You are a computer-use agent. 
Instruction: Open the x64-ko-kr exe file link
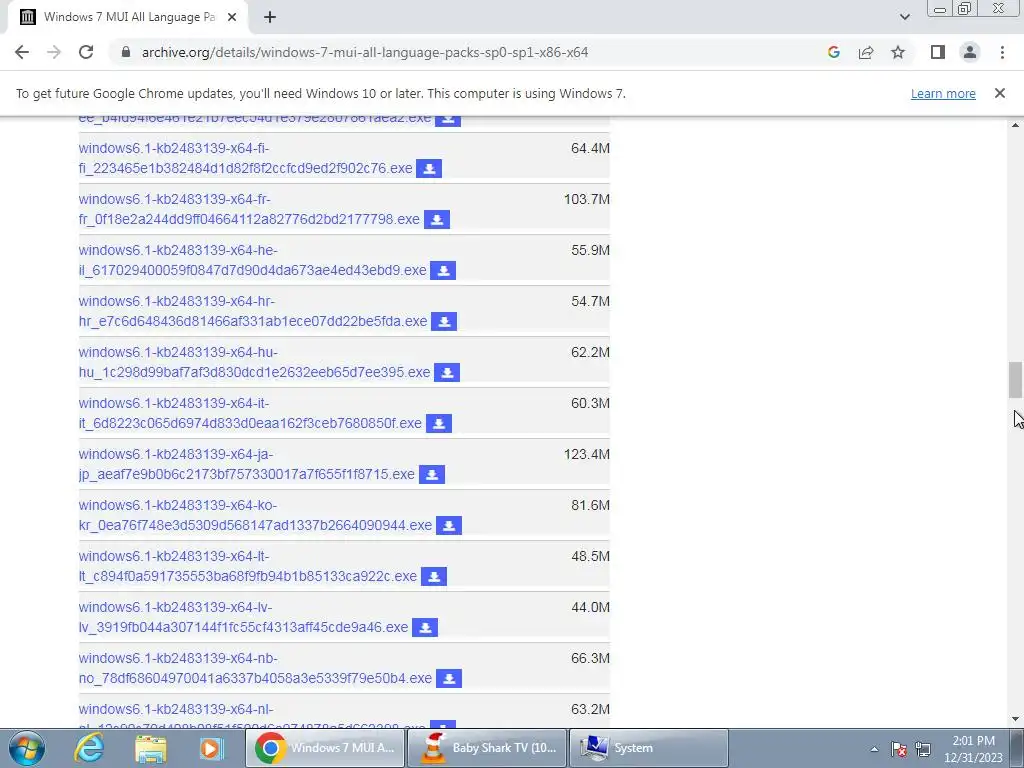pos(255,515)
